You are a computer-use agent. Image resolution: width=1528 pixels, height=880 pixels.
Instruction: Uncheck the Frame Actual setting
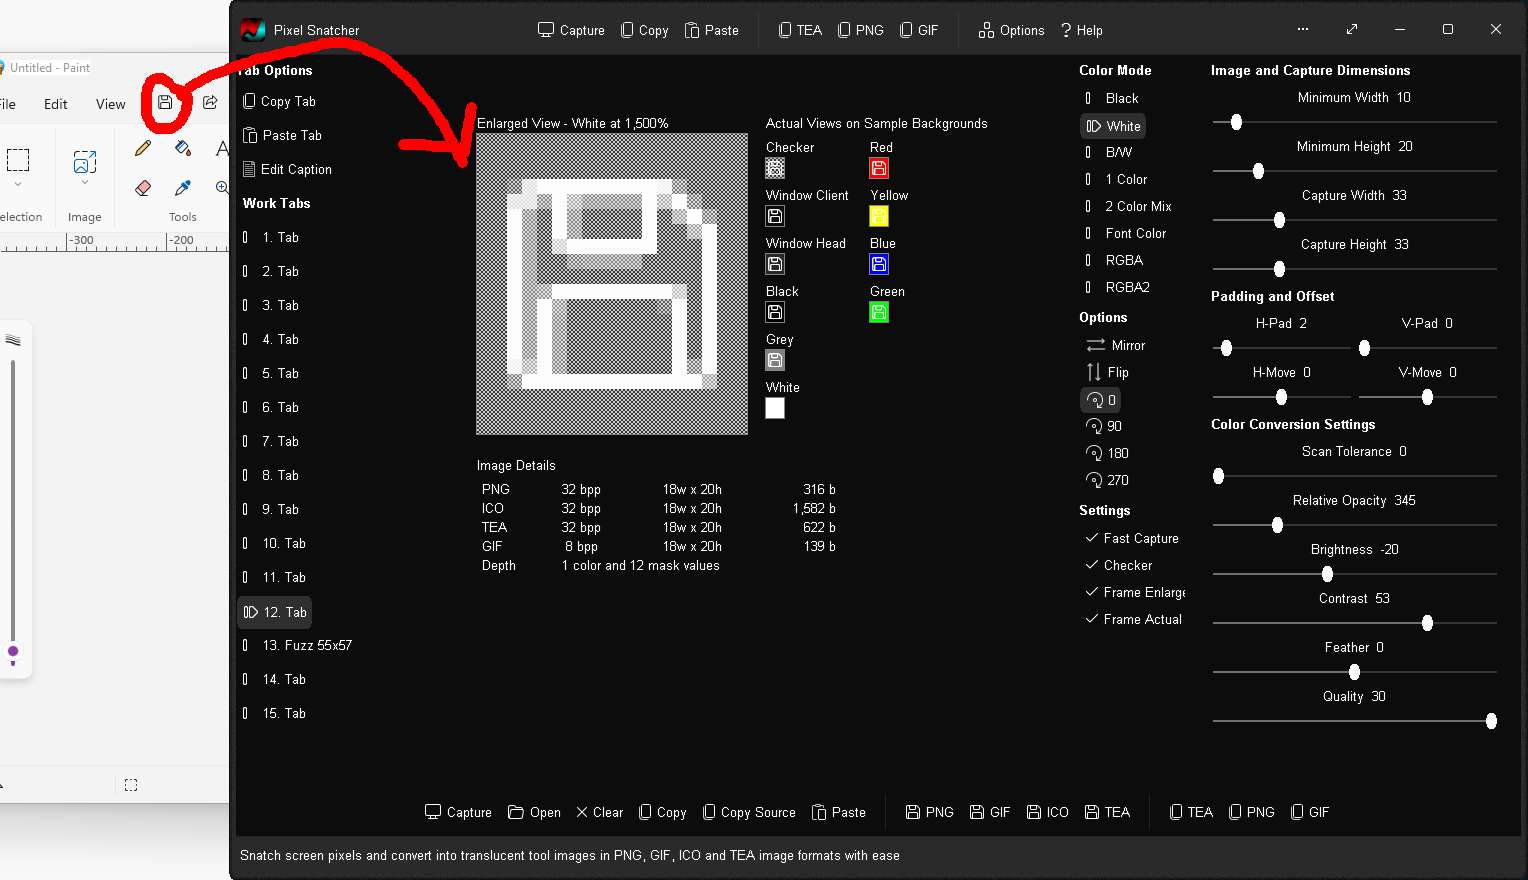[1092, 619]
